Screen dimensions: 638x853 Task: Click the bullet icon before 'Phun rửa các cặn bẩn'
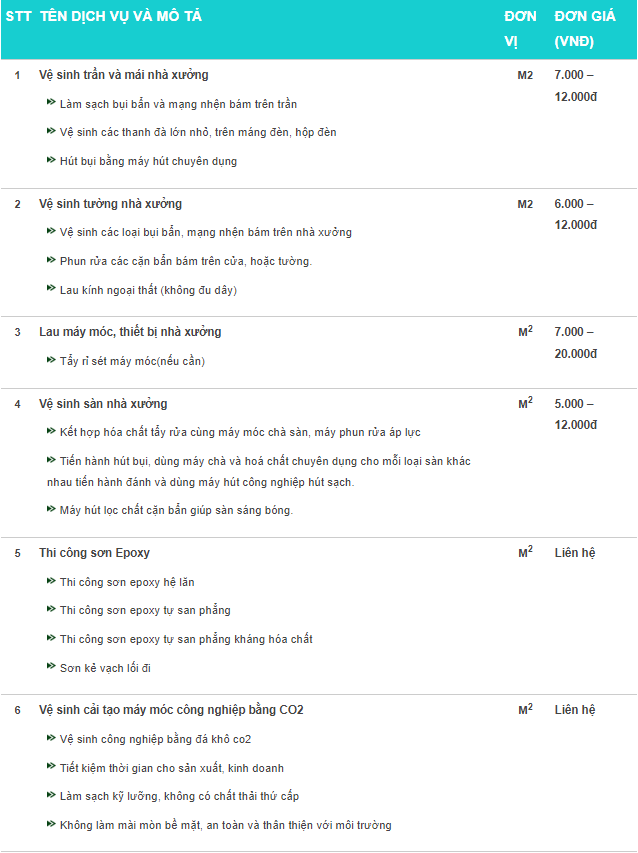(x=51, y=260)
